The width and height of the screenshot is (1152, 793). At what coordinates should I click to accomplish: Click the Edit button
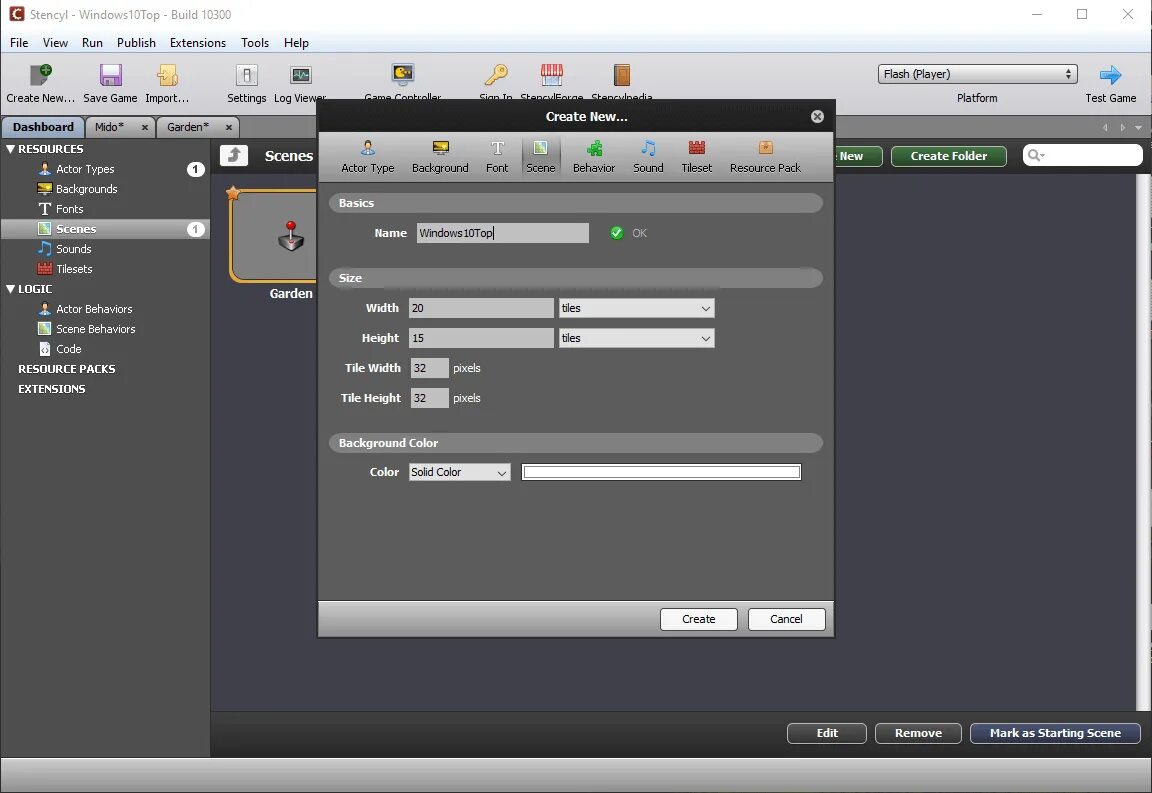coord(827,733)
